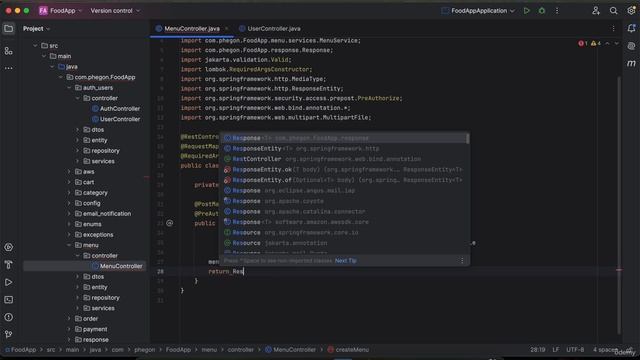Viewport: 640px width, 360px height.
Task: Select ResponseEntity.of completion suggestion
Action: tap(344, 180)
